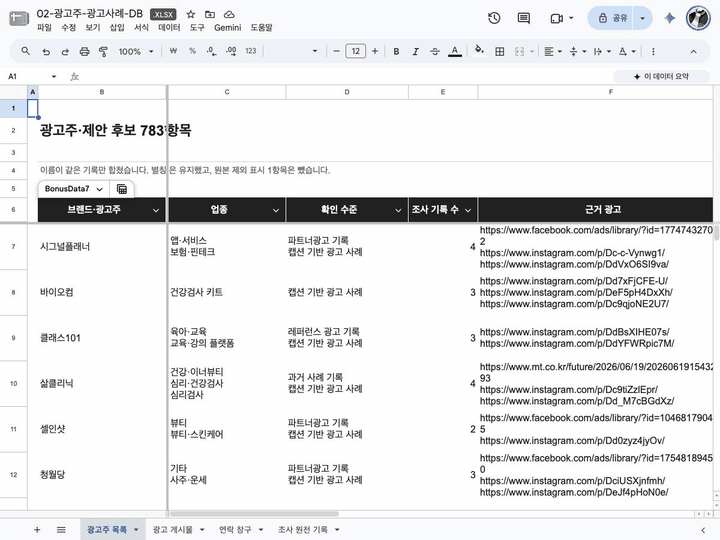This screenshot has width=720, height=540.
Task: Click the font size input field
Action: pyautogui.click(x=355, y=51)
